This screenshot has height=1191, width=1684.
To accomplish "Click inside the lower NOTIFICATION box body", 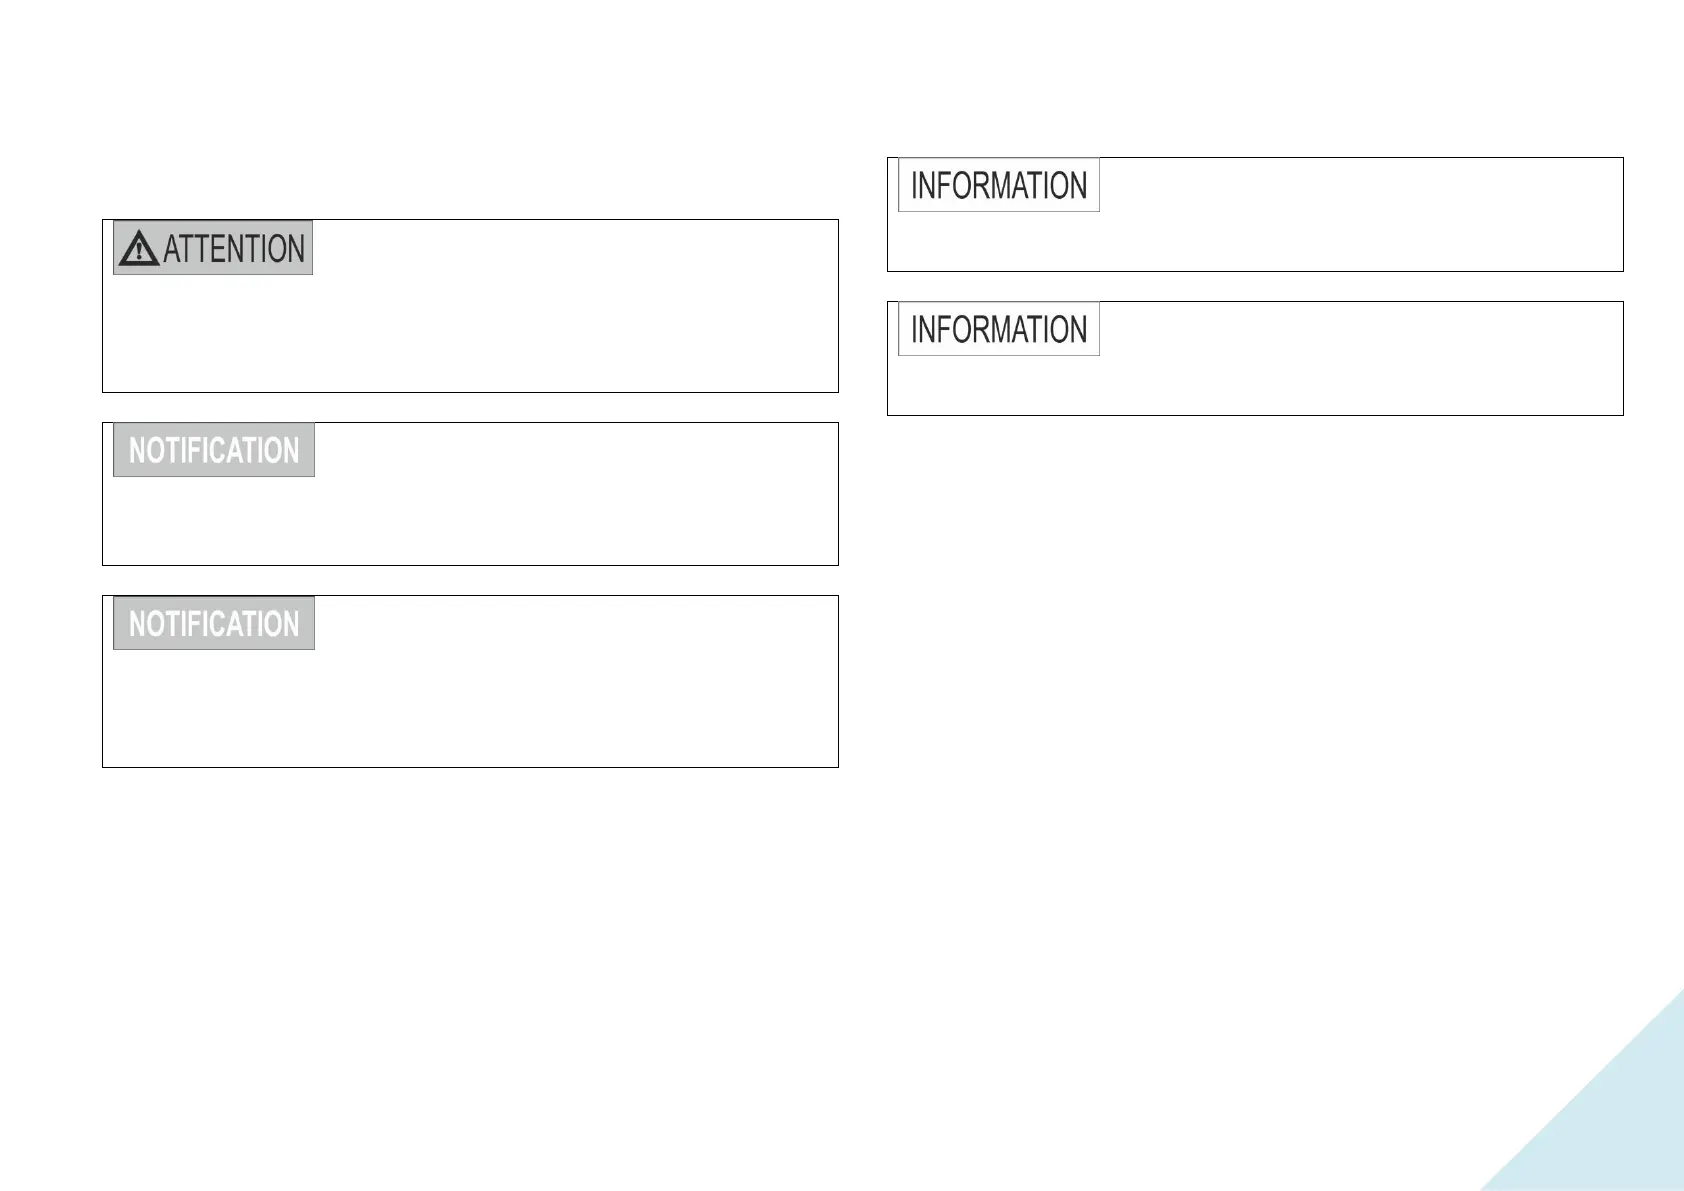I will coord(470,708).
